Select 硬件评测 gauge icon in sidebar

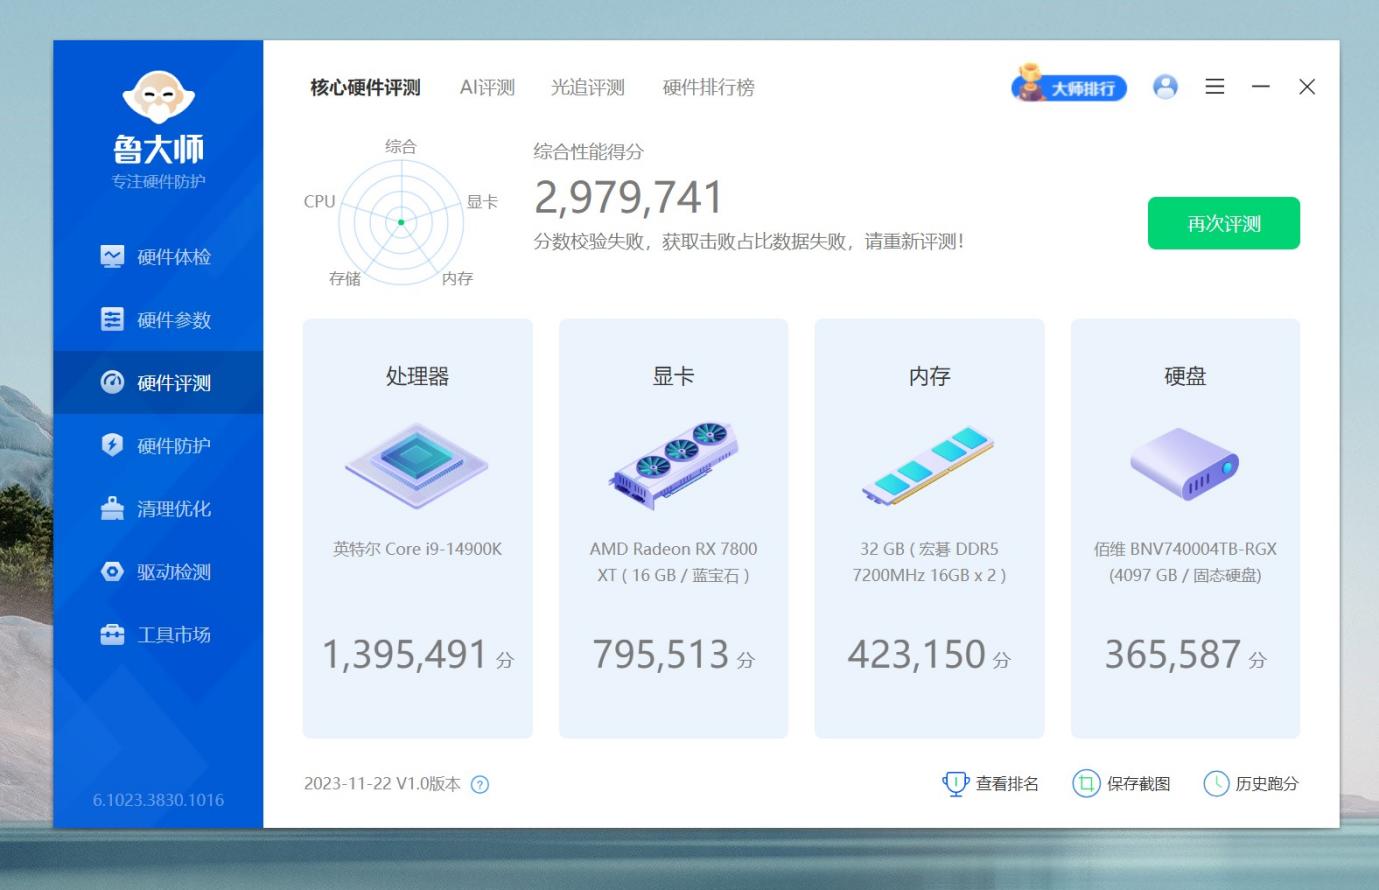(x=112, y=383)
